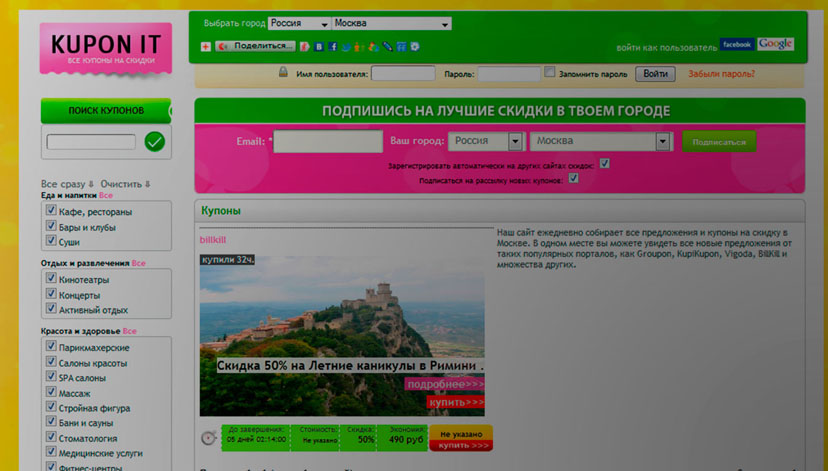The image size is (828, 471).
Task: Click the padlock icon beside the username field
Action: (x=283, y=72)
